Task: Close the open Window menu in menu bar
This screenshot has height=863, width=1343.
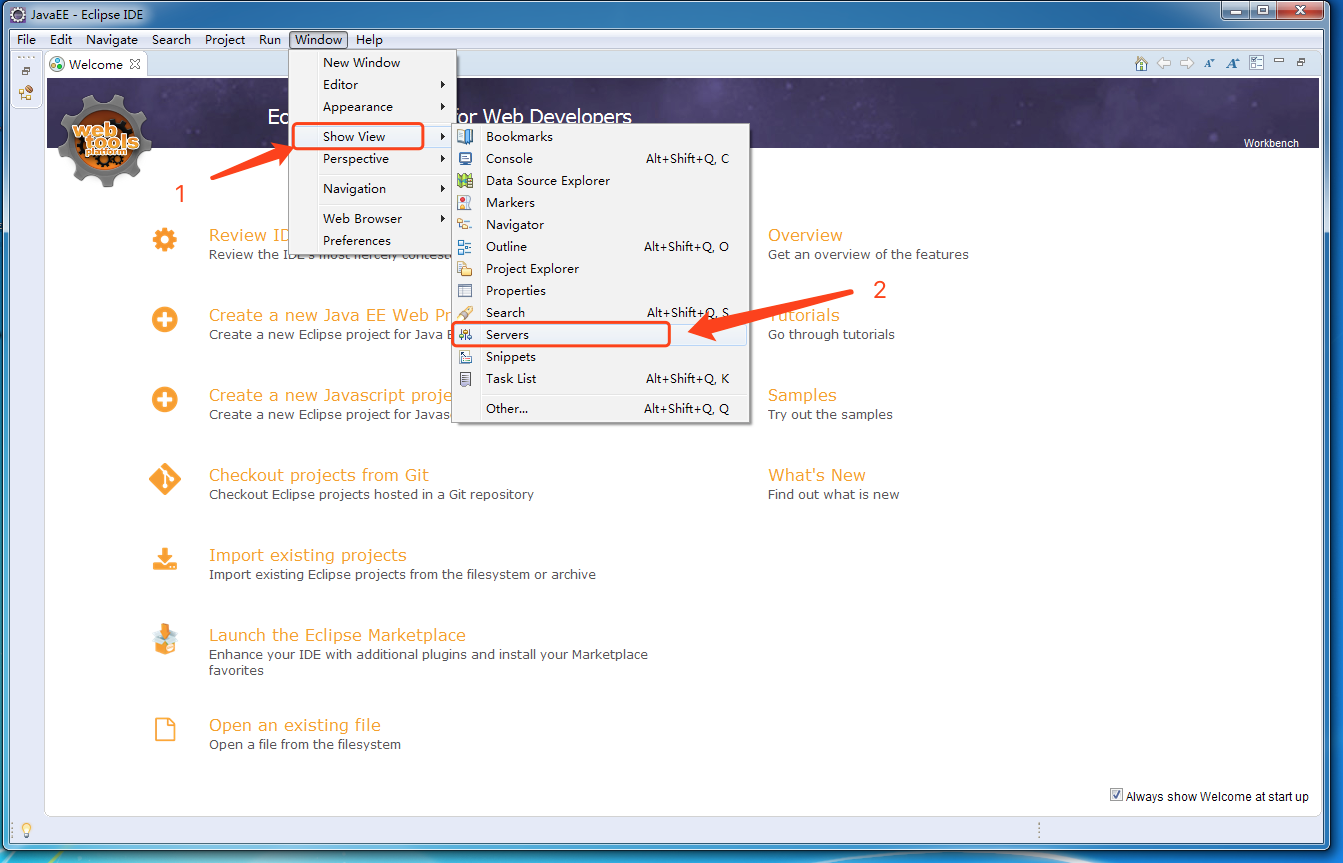Action: coord(319,40)
